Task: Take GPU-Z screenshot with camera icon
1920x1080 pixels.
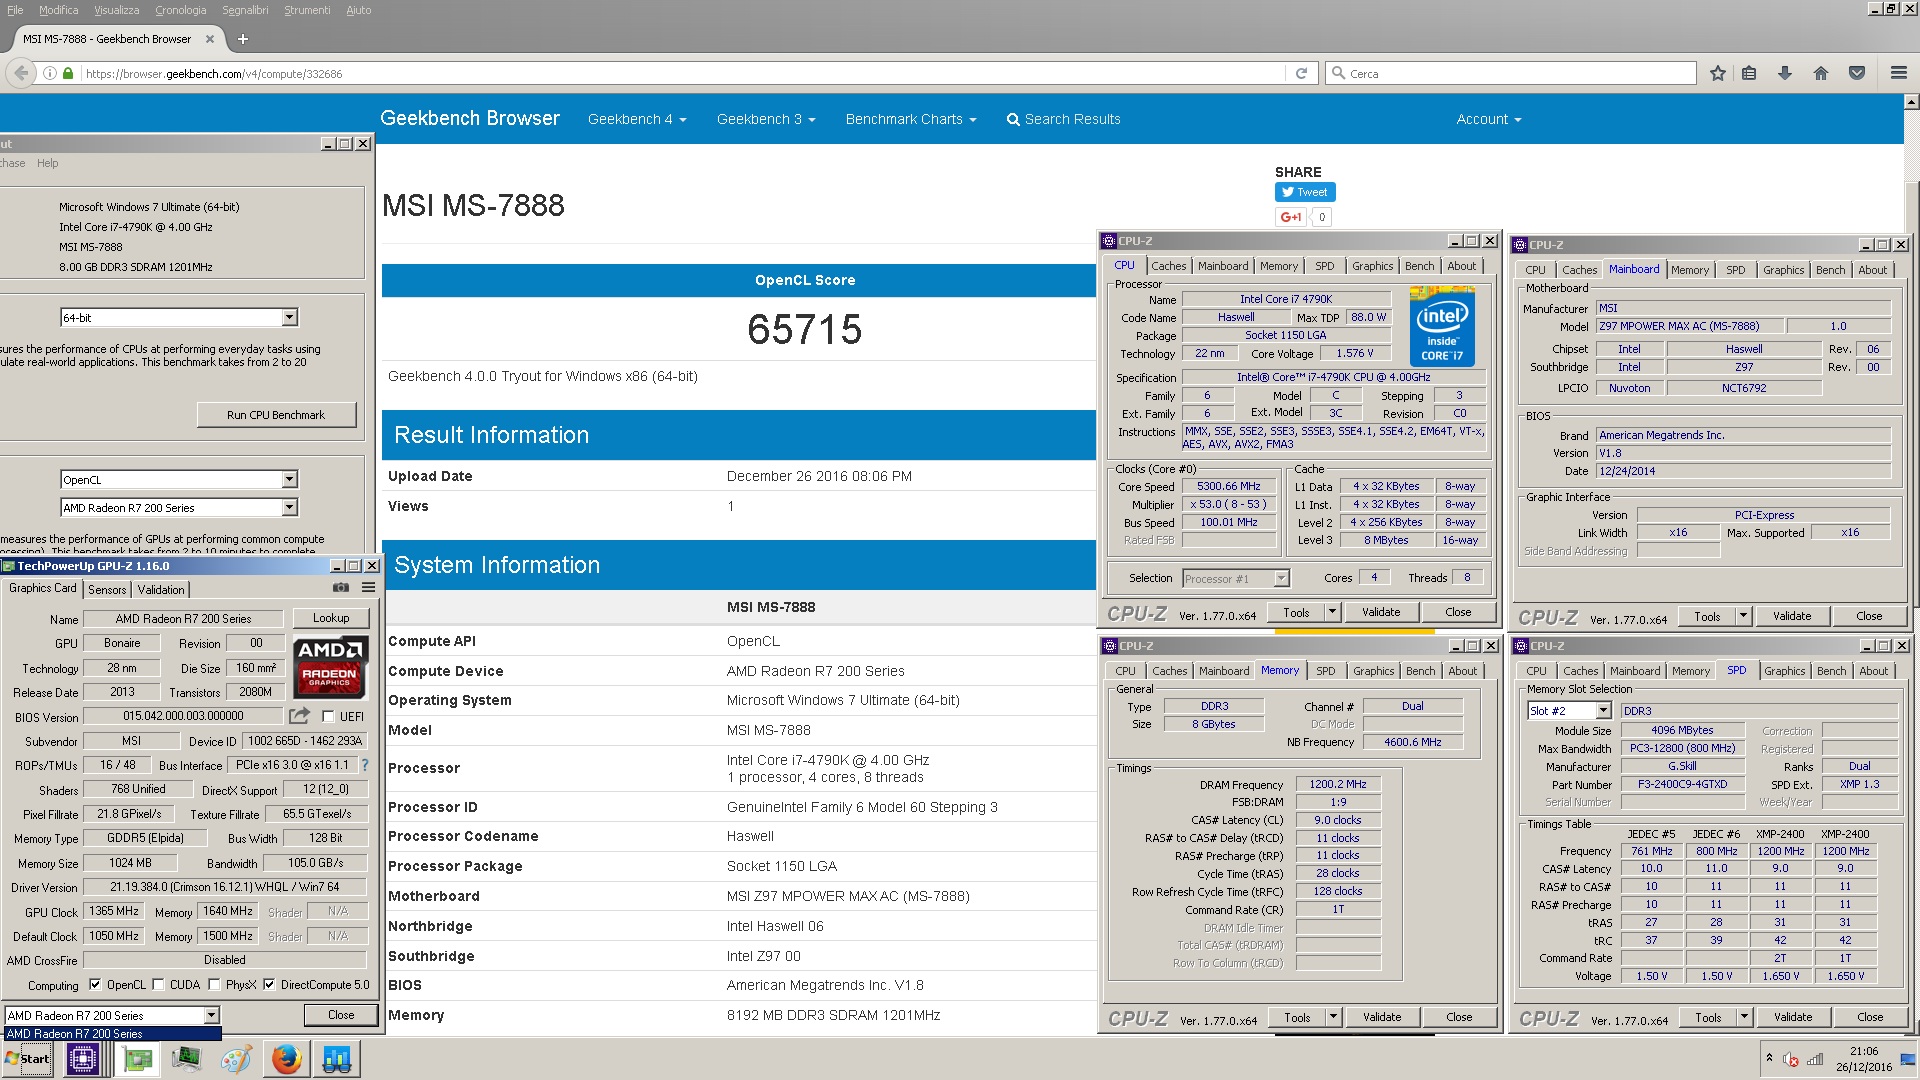Action: pyautogui.click(x=341, y=588)
